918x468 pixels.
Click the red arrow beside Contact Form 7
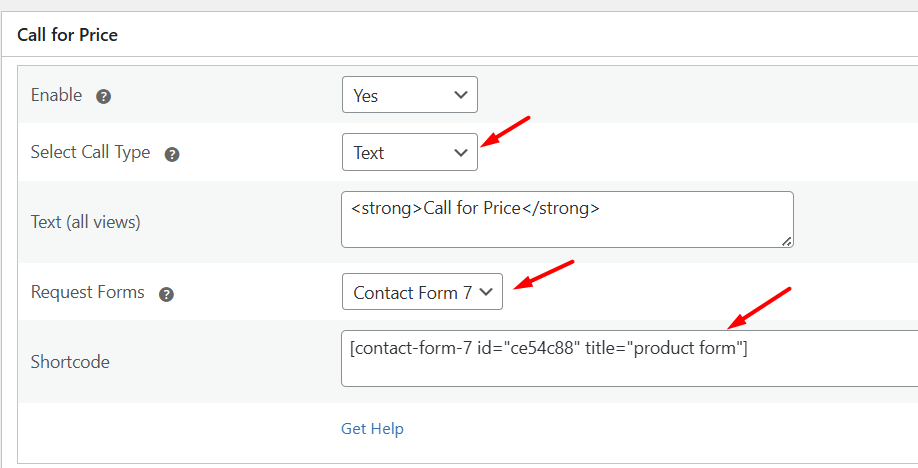coord(545,275)
